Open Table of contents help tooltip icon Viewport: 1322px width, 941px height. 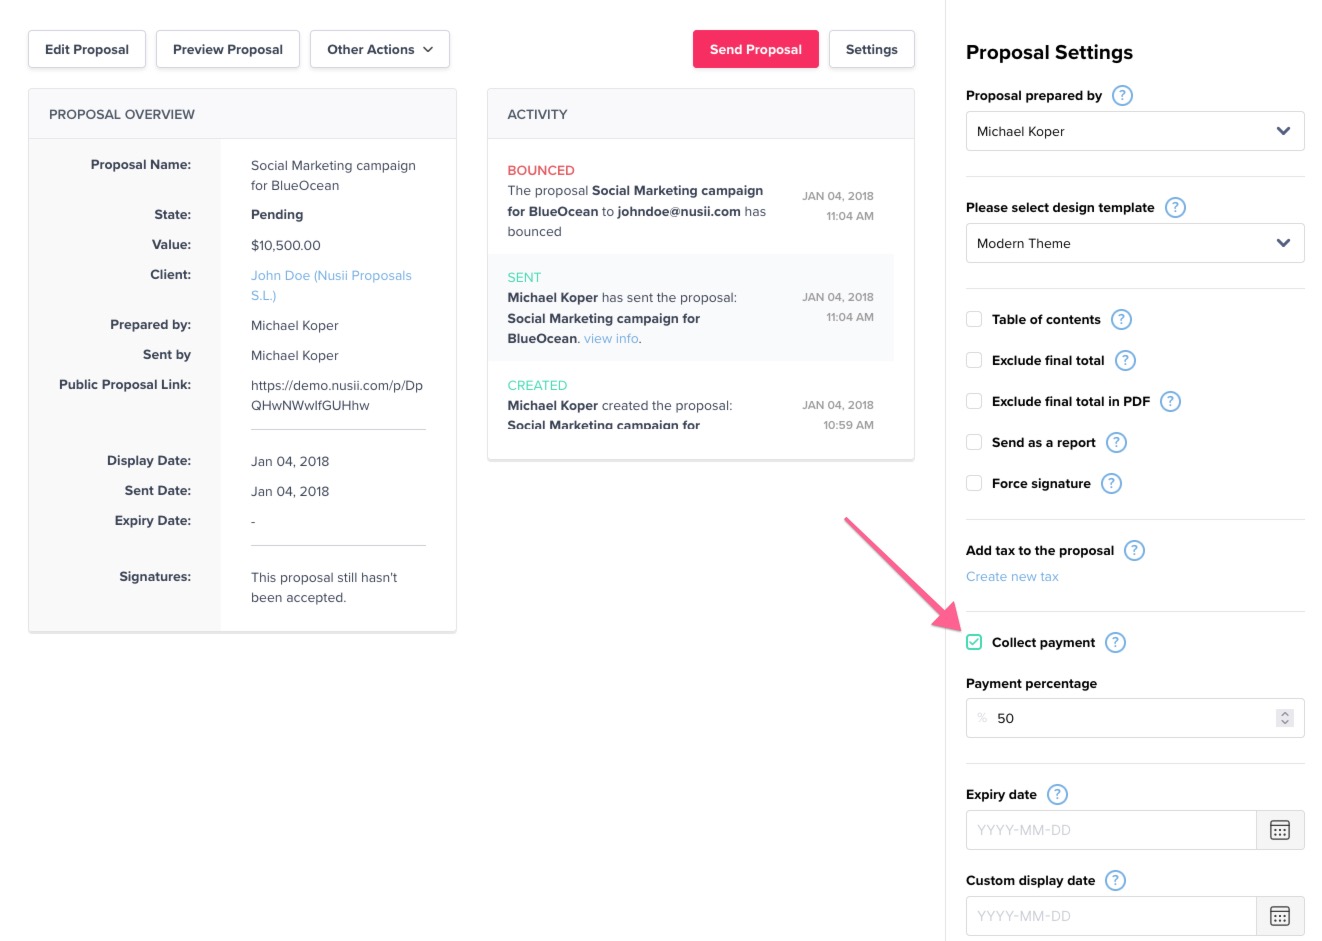pos(1121,320)
